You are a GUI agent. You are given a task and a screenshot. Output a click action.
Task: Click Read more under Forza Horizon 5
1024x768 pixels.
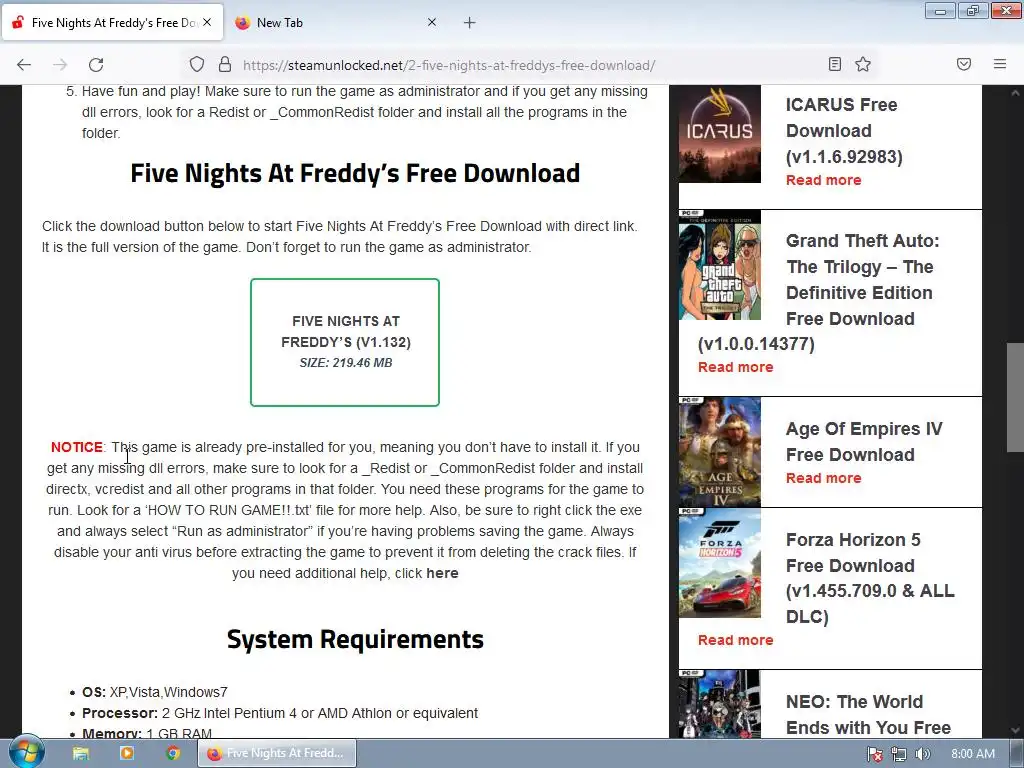pyautogui.click(x=735, y=640)
